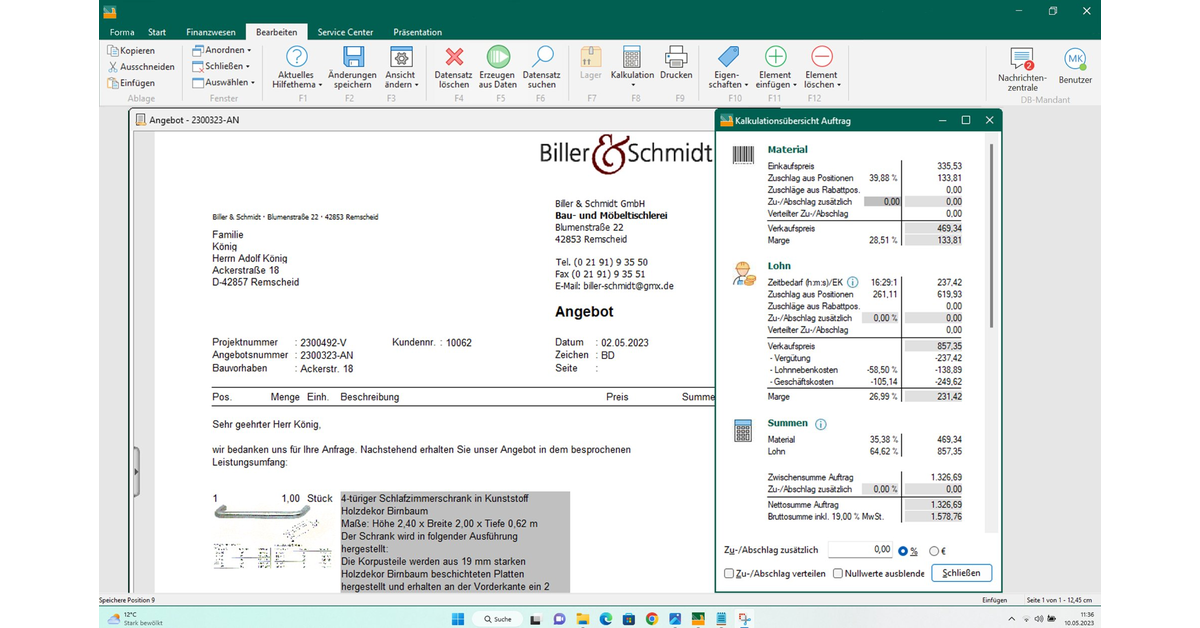Click Erzeugen aus Daten green icon
This screenshot has height=628, width=1200.
click(x=498, y=57)
